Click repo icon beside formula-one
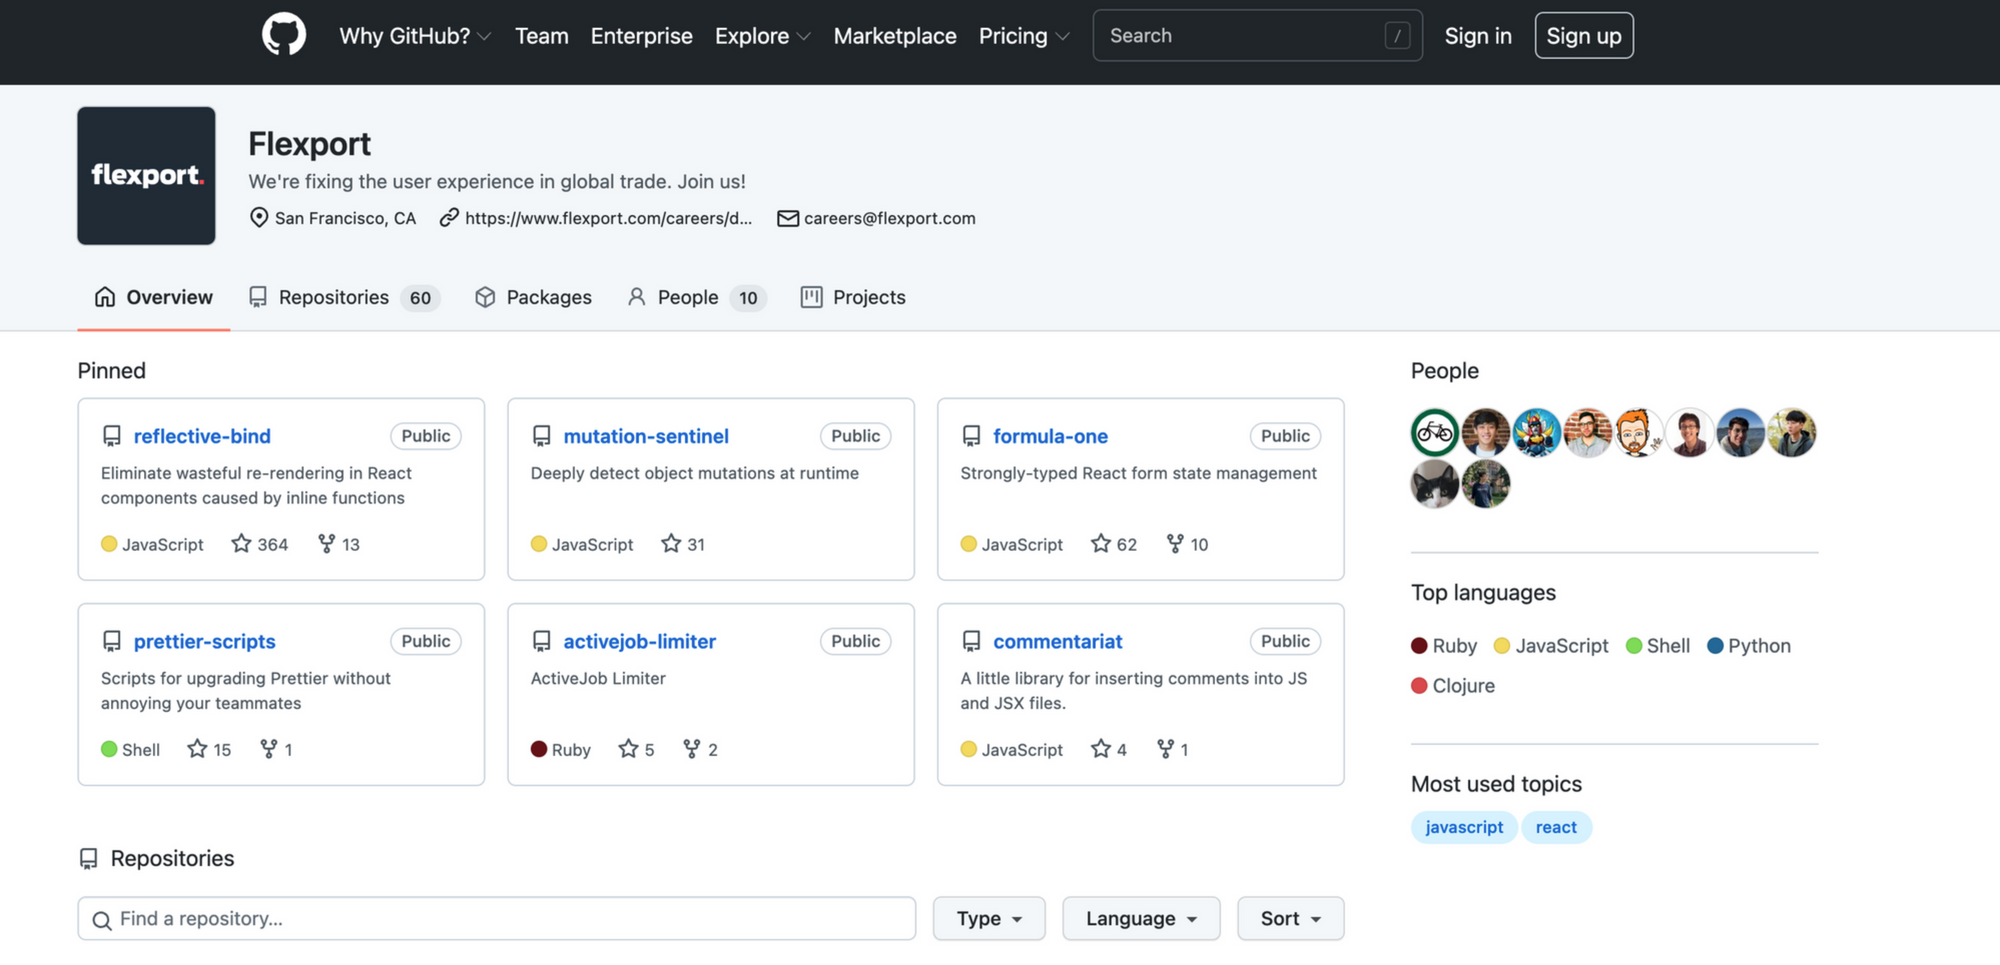The height and width of the screenshot is (965, 2000). (x=971, y=436)
